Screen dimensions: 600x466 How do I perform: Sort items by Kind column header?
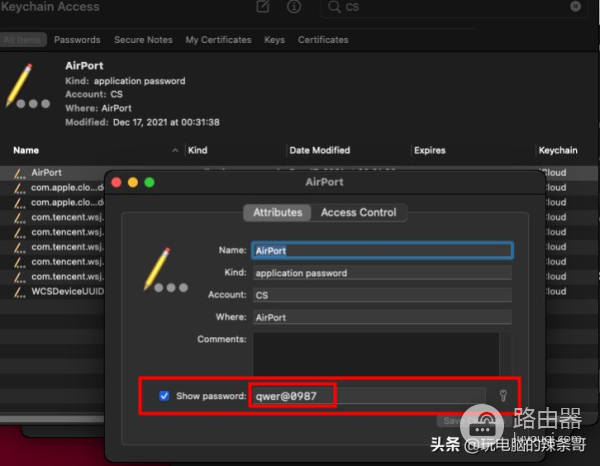coord(198,151)
